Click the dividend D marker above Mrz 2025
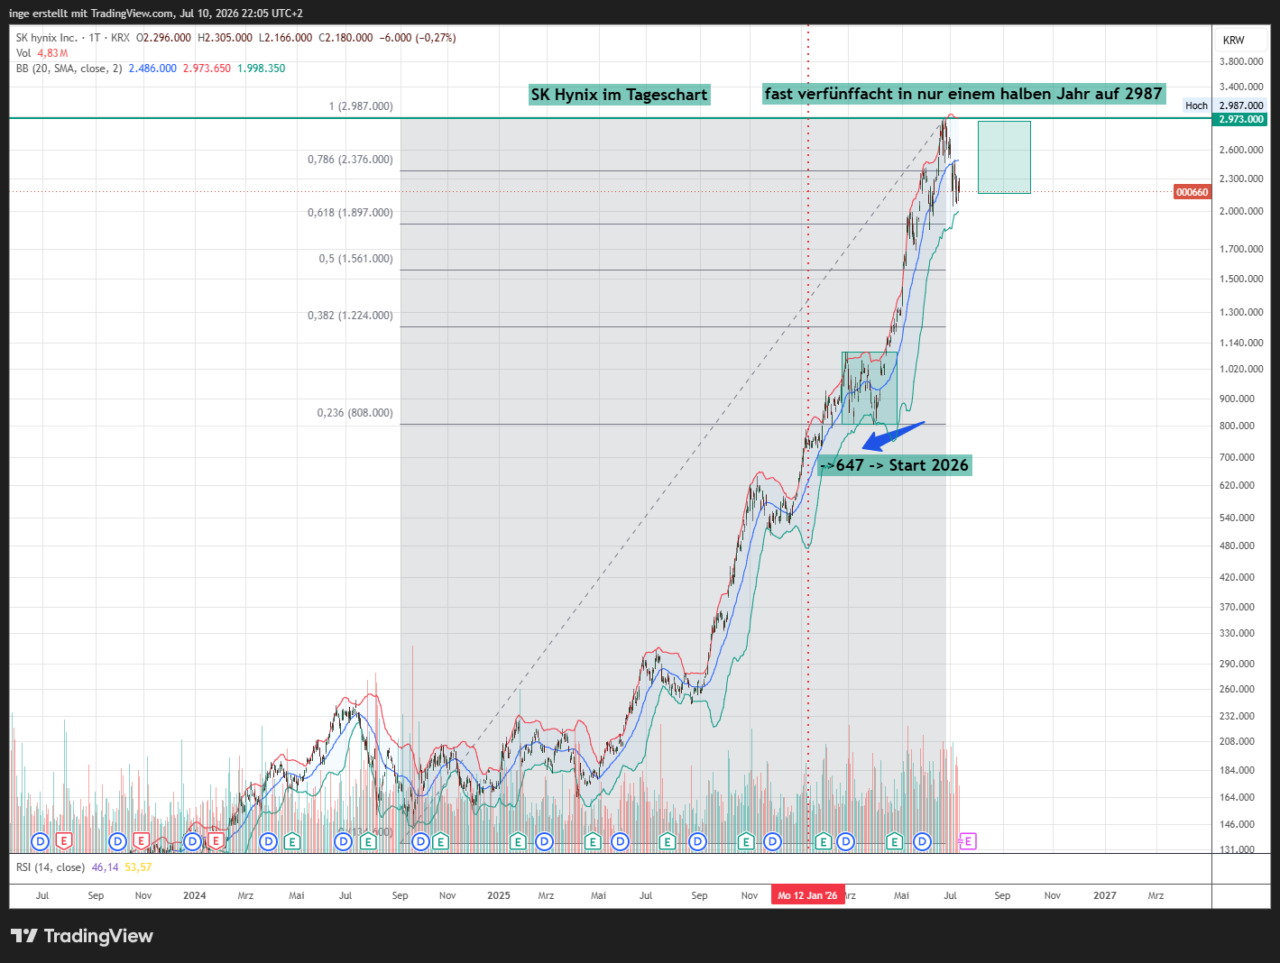1280x963 pixels. [x=544, y=841]
